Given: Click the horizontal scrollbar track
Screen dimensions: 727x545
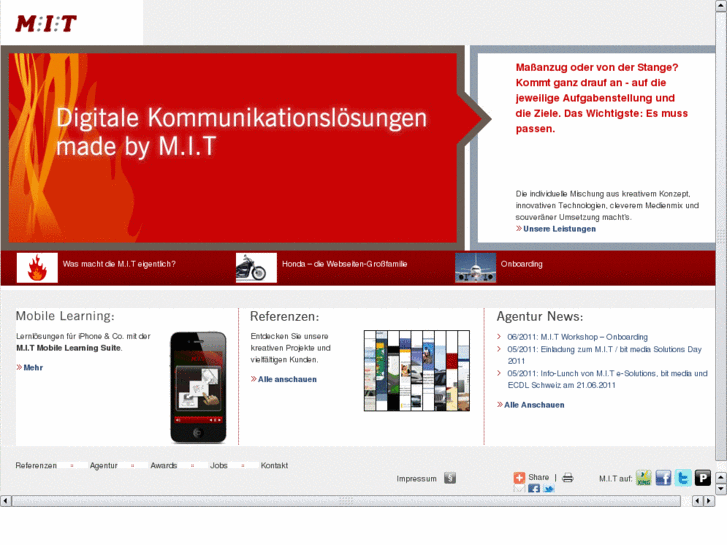Looking at the screenshot, I should (x=346, y=501).
